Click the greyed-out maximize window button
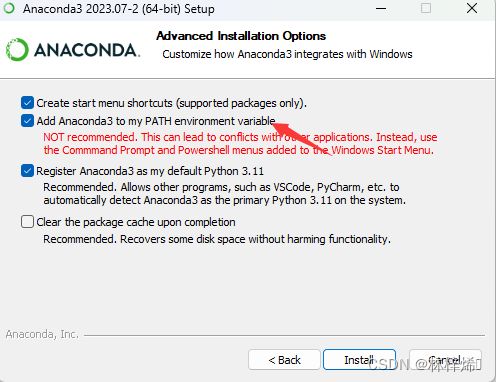The height and width of the screenshot is (382, 496). (x=426, y=8)
